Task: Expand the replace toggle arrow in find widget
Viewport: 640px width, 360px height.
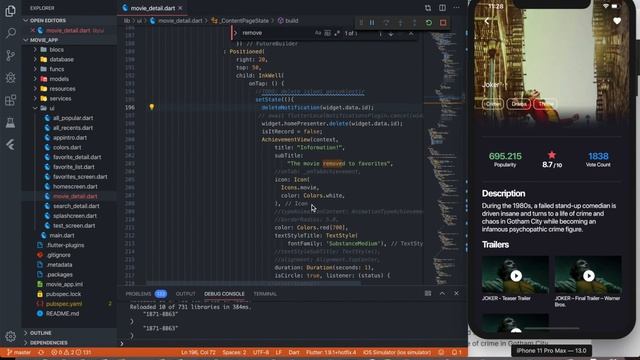Action: click(236, 33)
